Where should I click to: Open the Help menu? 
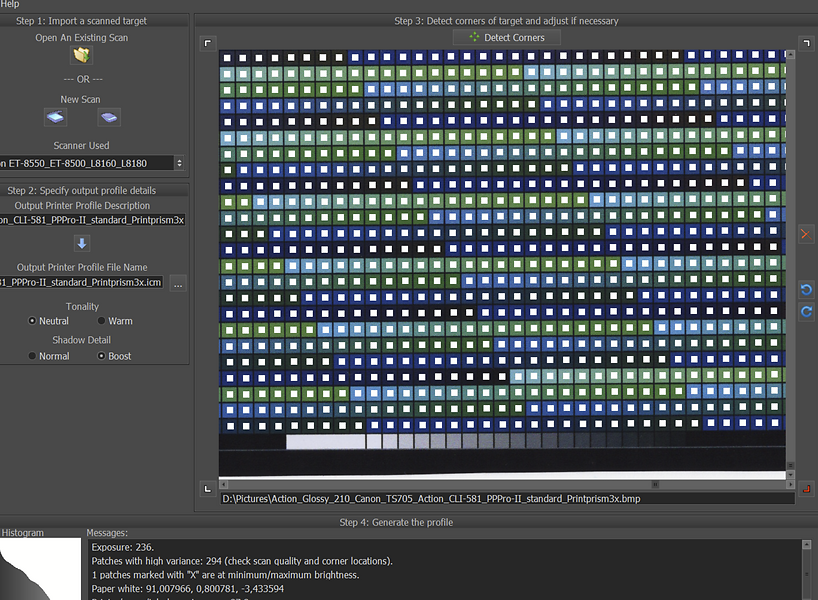coord(10,4)
